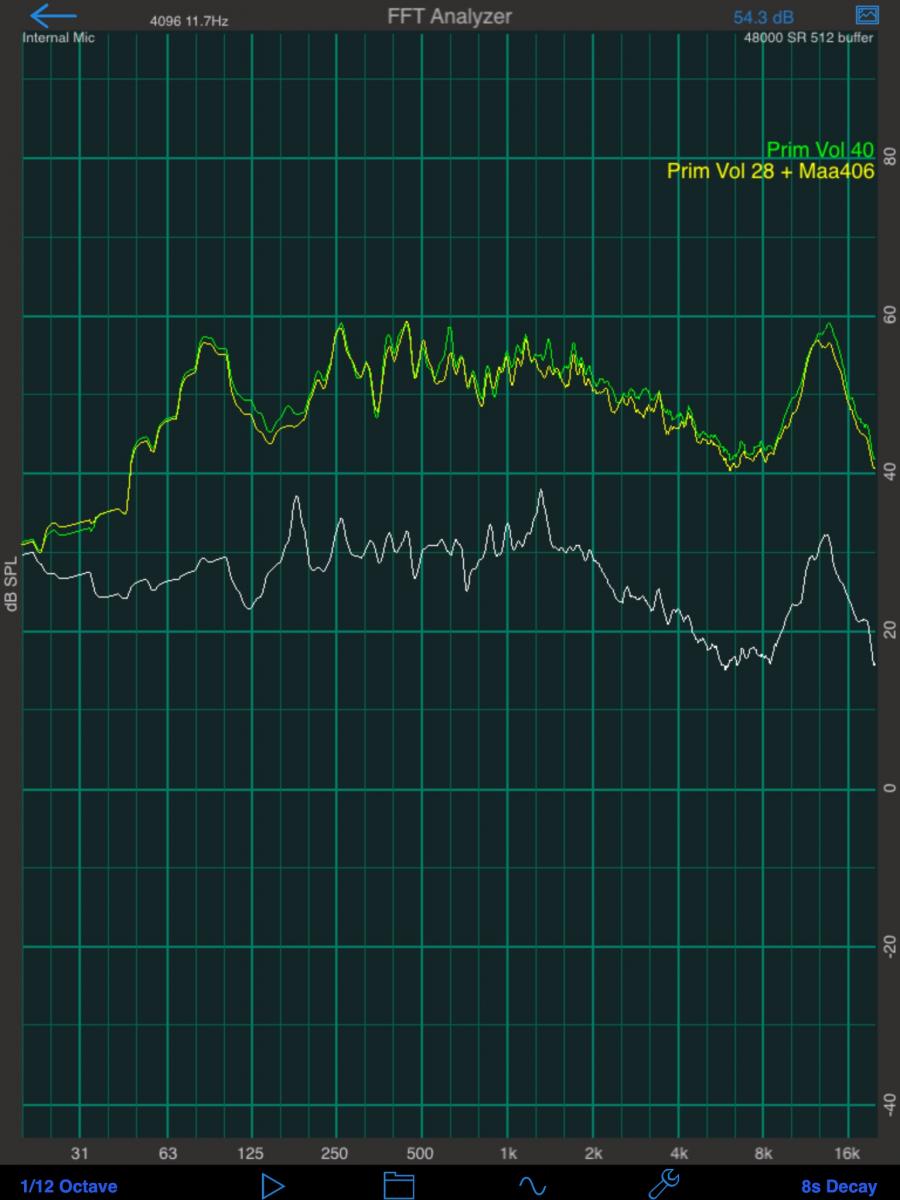The width and height of the screenshot is (900, 1200).
Task: Select the Prim Vol 28 + Maa406 label
Action: pyautogui.click(x=771, y=171)
